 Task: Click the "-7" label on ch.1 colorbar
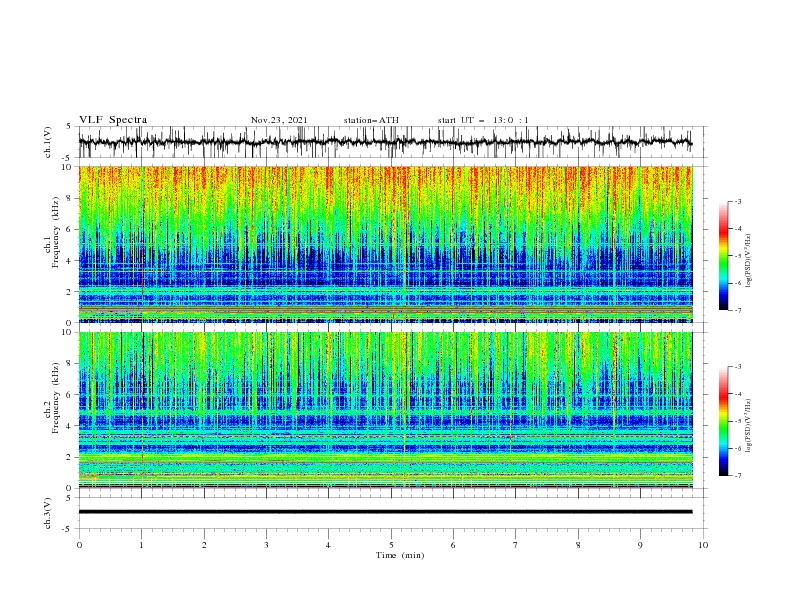click(x=738, y=310)
